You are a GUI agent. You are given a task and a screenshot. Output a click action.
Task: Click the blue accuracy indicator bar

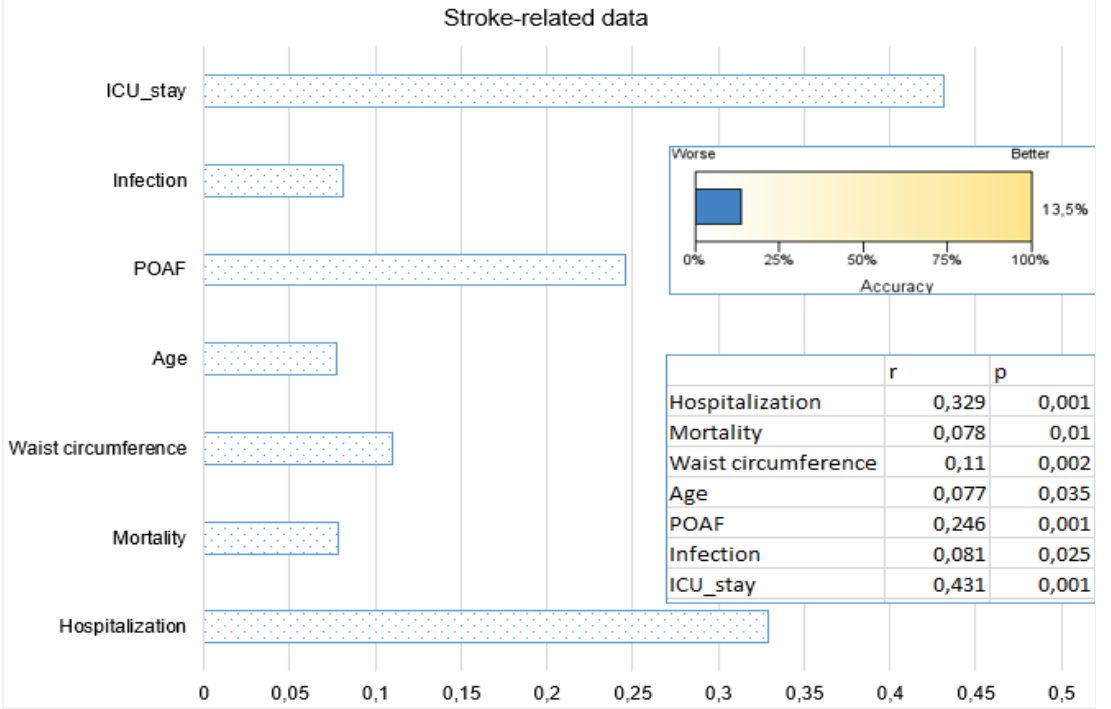718,207
